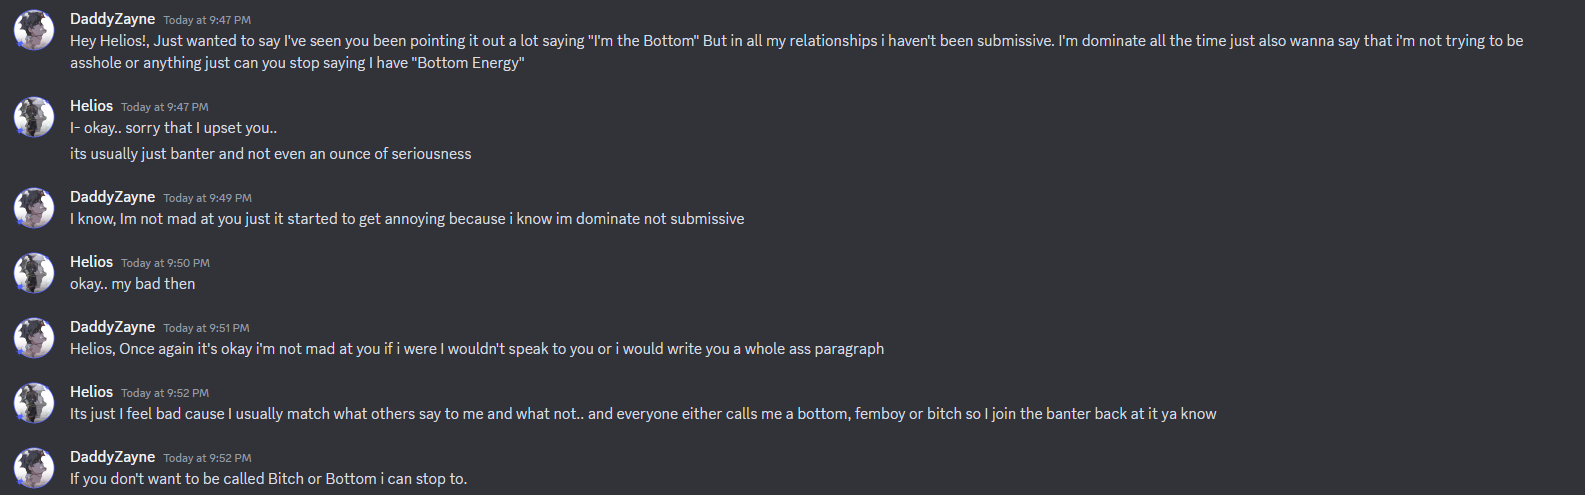Click the "If you don't want to be called" message
The height and width of the screenshot is (495, 1585).
click(x=268, y=479)
